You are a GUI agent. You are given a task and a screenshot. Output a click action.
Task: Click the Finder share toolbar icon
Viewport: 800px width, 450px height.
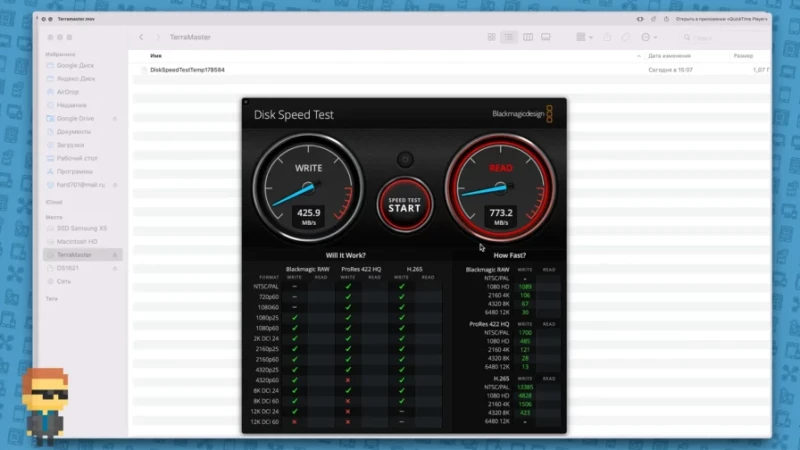point(607,37)
